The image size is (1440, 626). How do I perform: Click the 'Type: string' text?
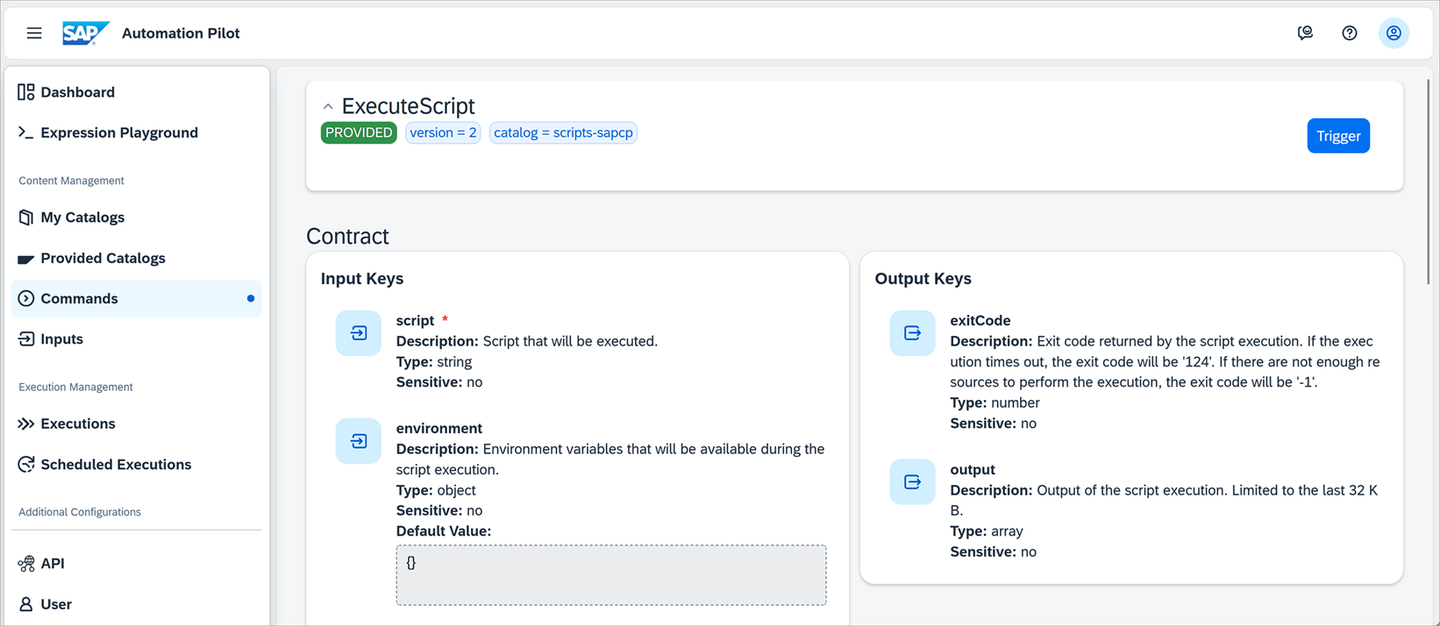(434, 362)
